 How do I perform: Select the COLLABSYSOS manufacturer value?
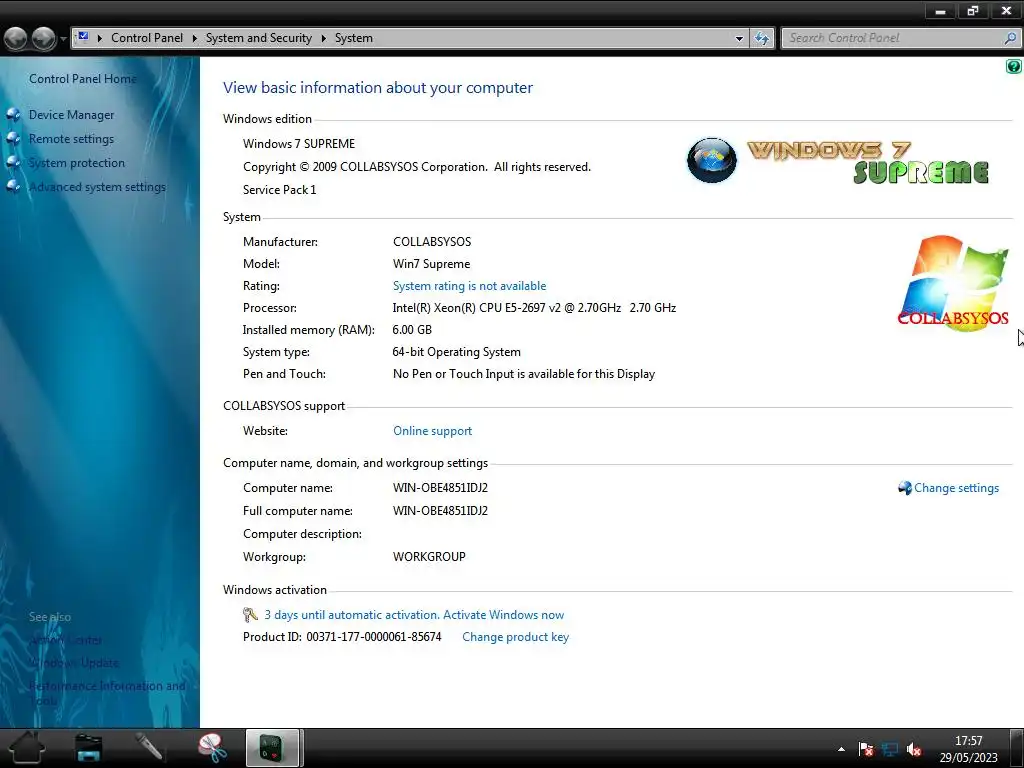(x=432, y=242)
